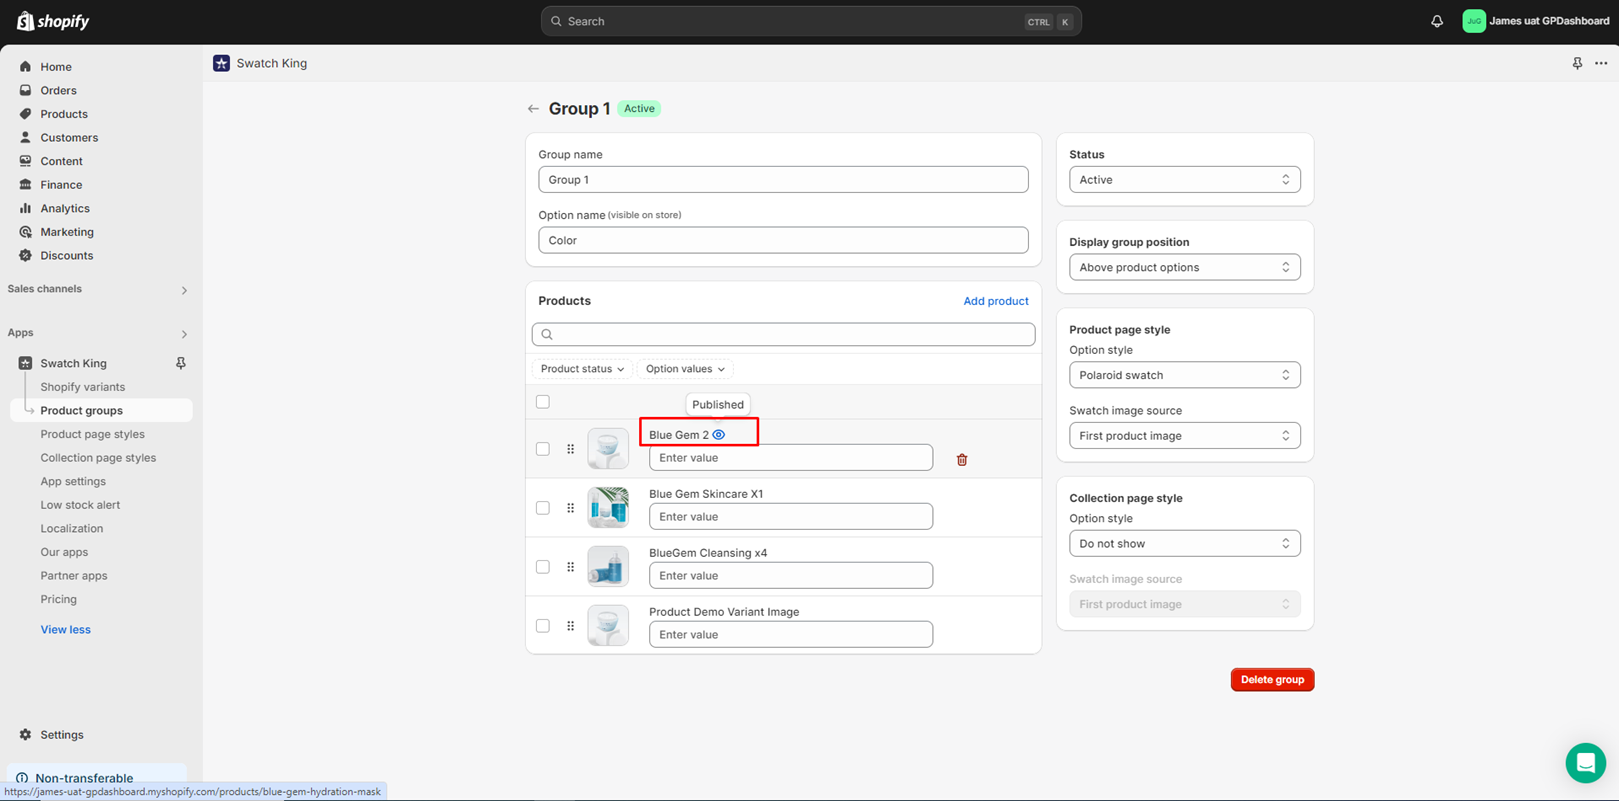
Task: Click the top Search bar
Action: pos(811,21)
